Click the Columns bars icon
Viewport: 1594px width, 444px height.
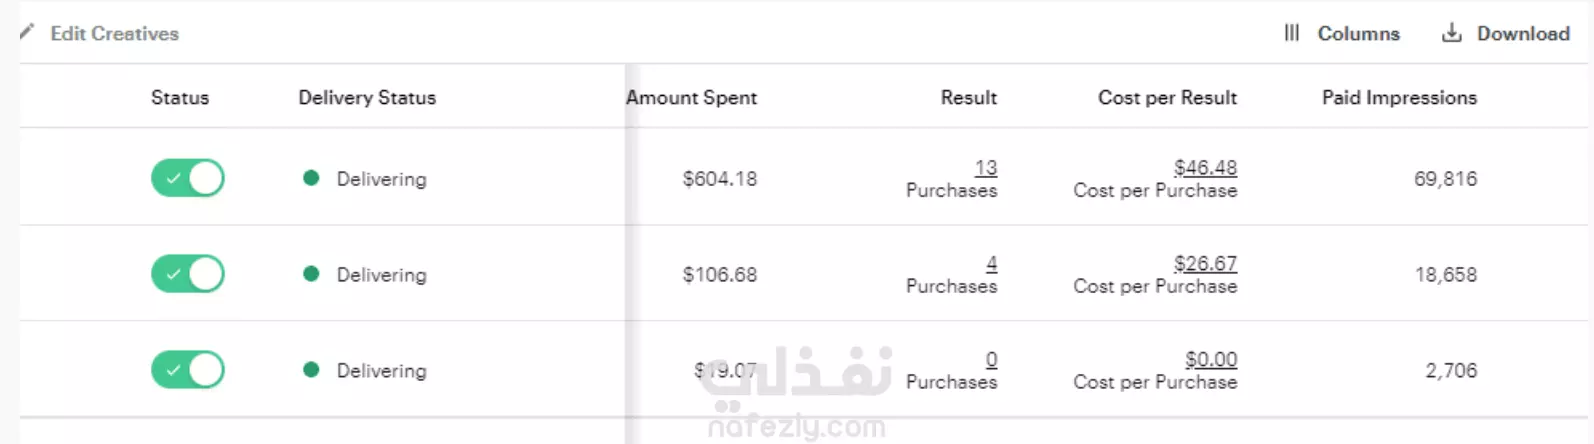(1292, 33)
